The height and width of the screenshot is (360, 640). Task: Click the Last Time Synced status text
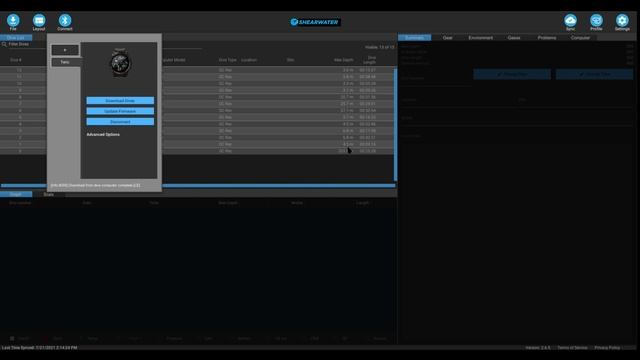[39, 348]
